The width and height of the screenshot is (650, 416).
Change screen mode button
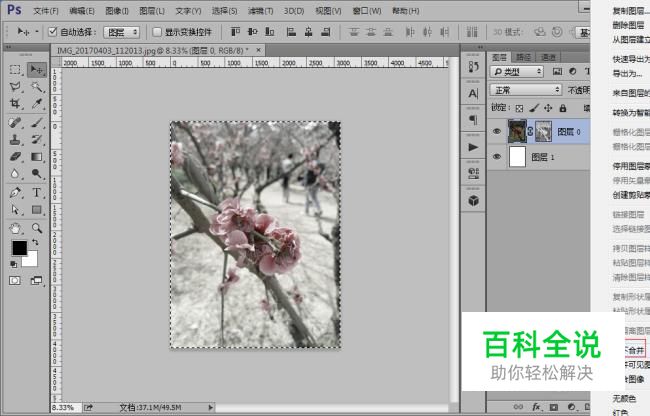[x=36, y=281]
